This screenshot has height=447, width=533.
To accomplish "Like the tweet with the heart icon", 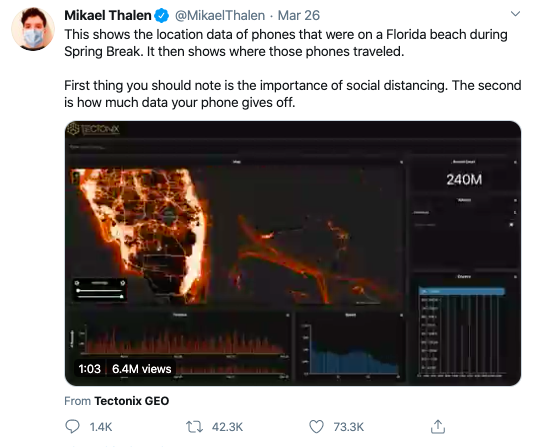I will (x=316, y=427).
